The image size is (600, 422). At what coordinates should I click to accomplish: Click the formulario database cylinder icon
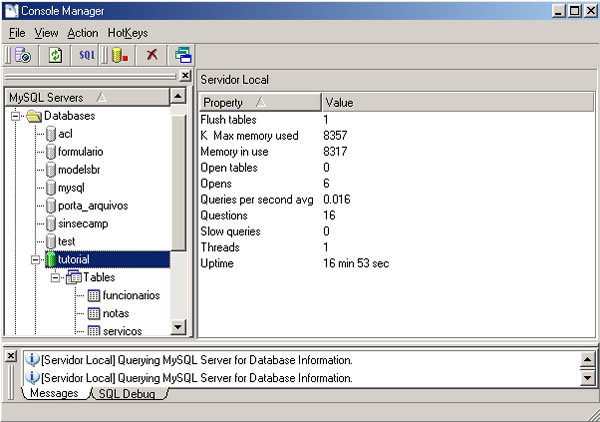click(51, 152)
